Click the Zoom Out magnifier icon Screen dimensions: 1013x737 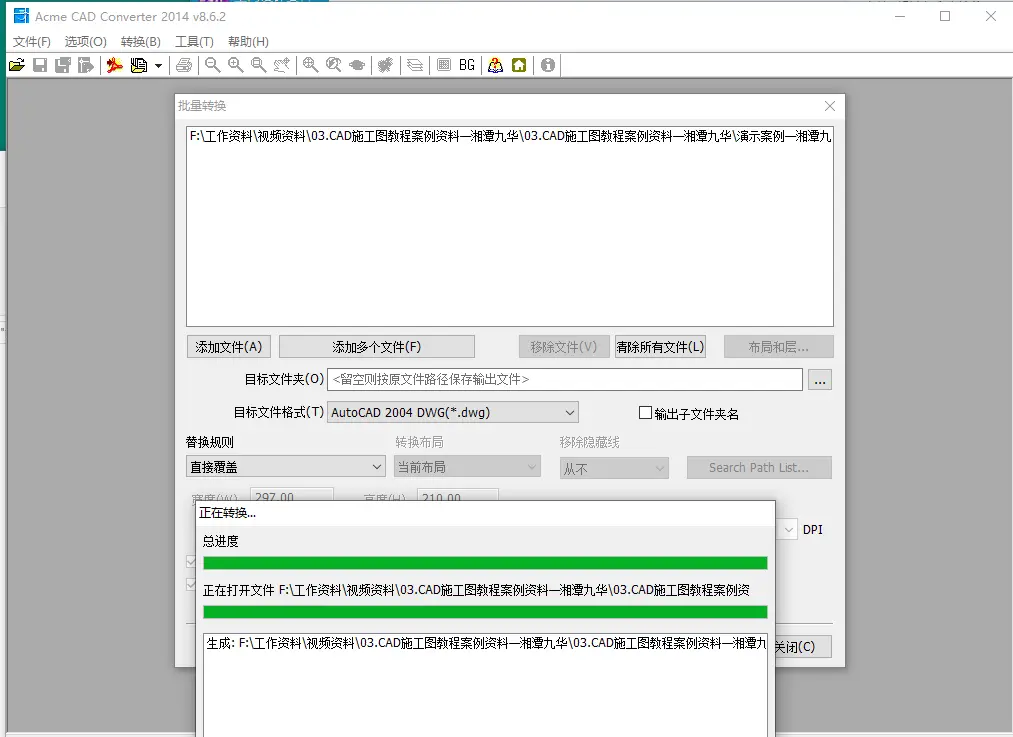(213, 65)
